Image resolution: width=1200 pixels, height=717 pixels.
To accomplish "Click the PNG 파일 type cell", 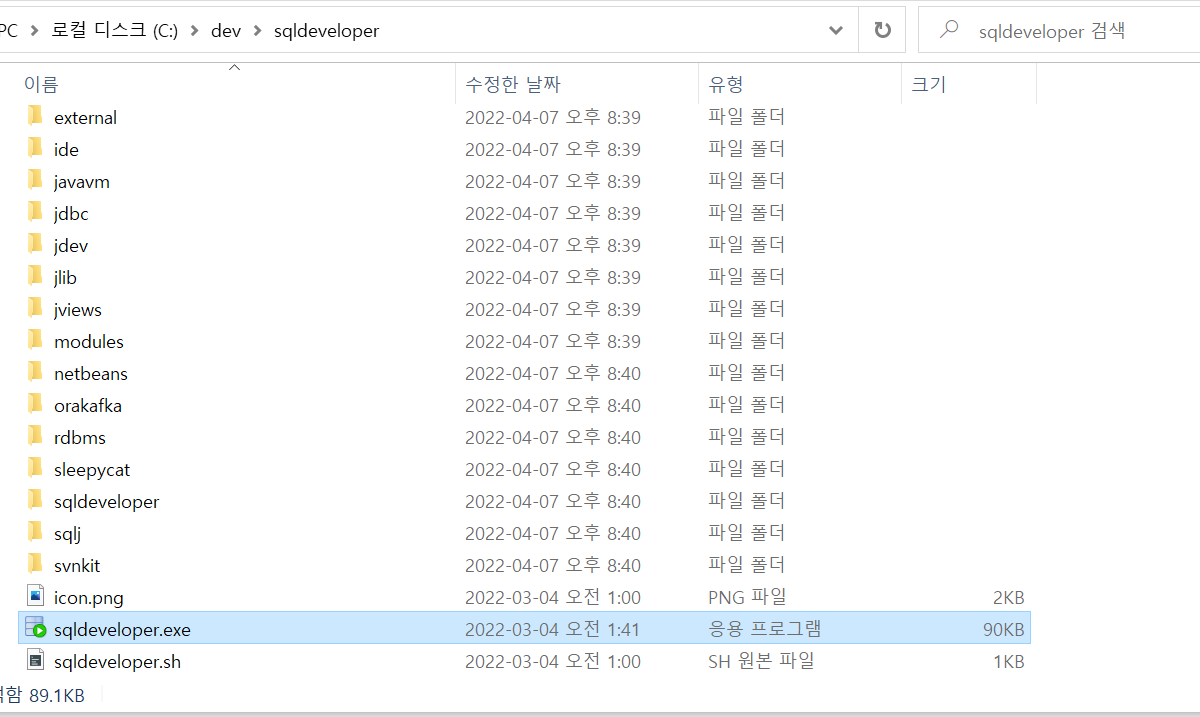I will tap(747, 597).
